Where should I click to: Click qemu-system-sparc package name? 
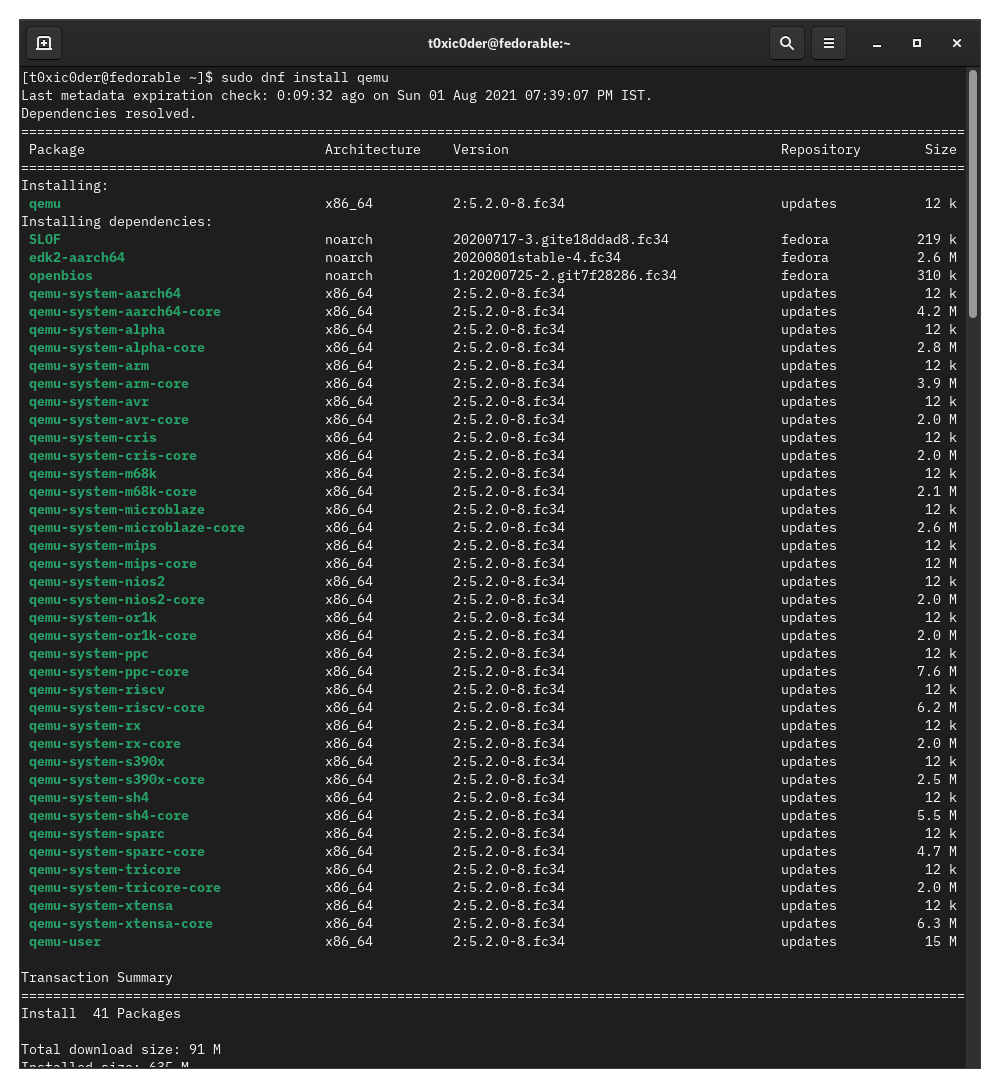[x=96, y=834]
